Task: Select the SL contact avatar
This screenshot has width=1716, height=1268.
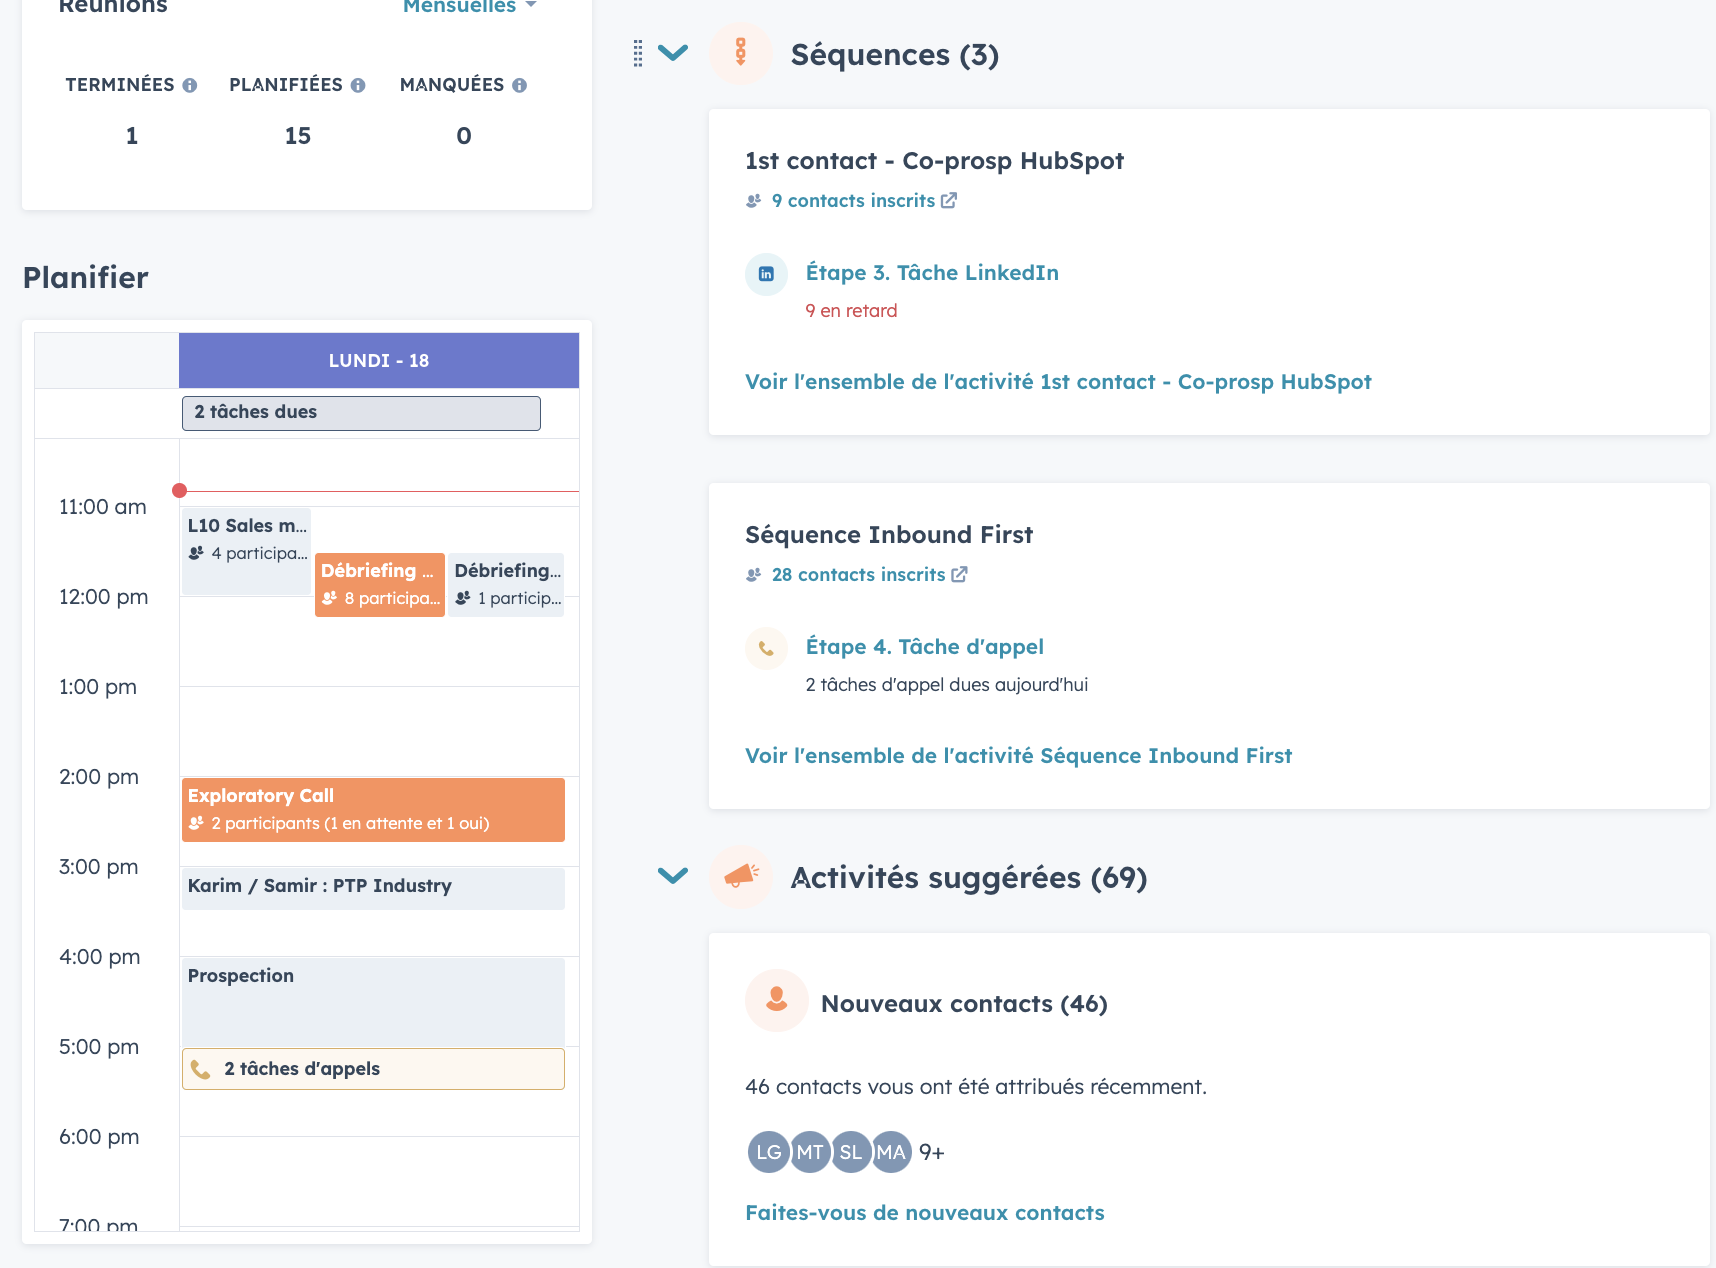Action: click(x=850, y=1152)
